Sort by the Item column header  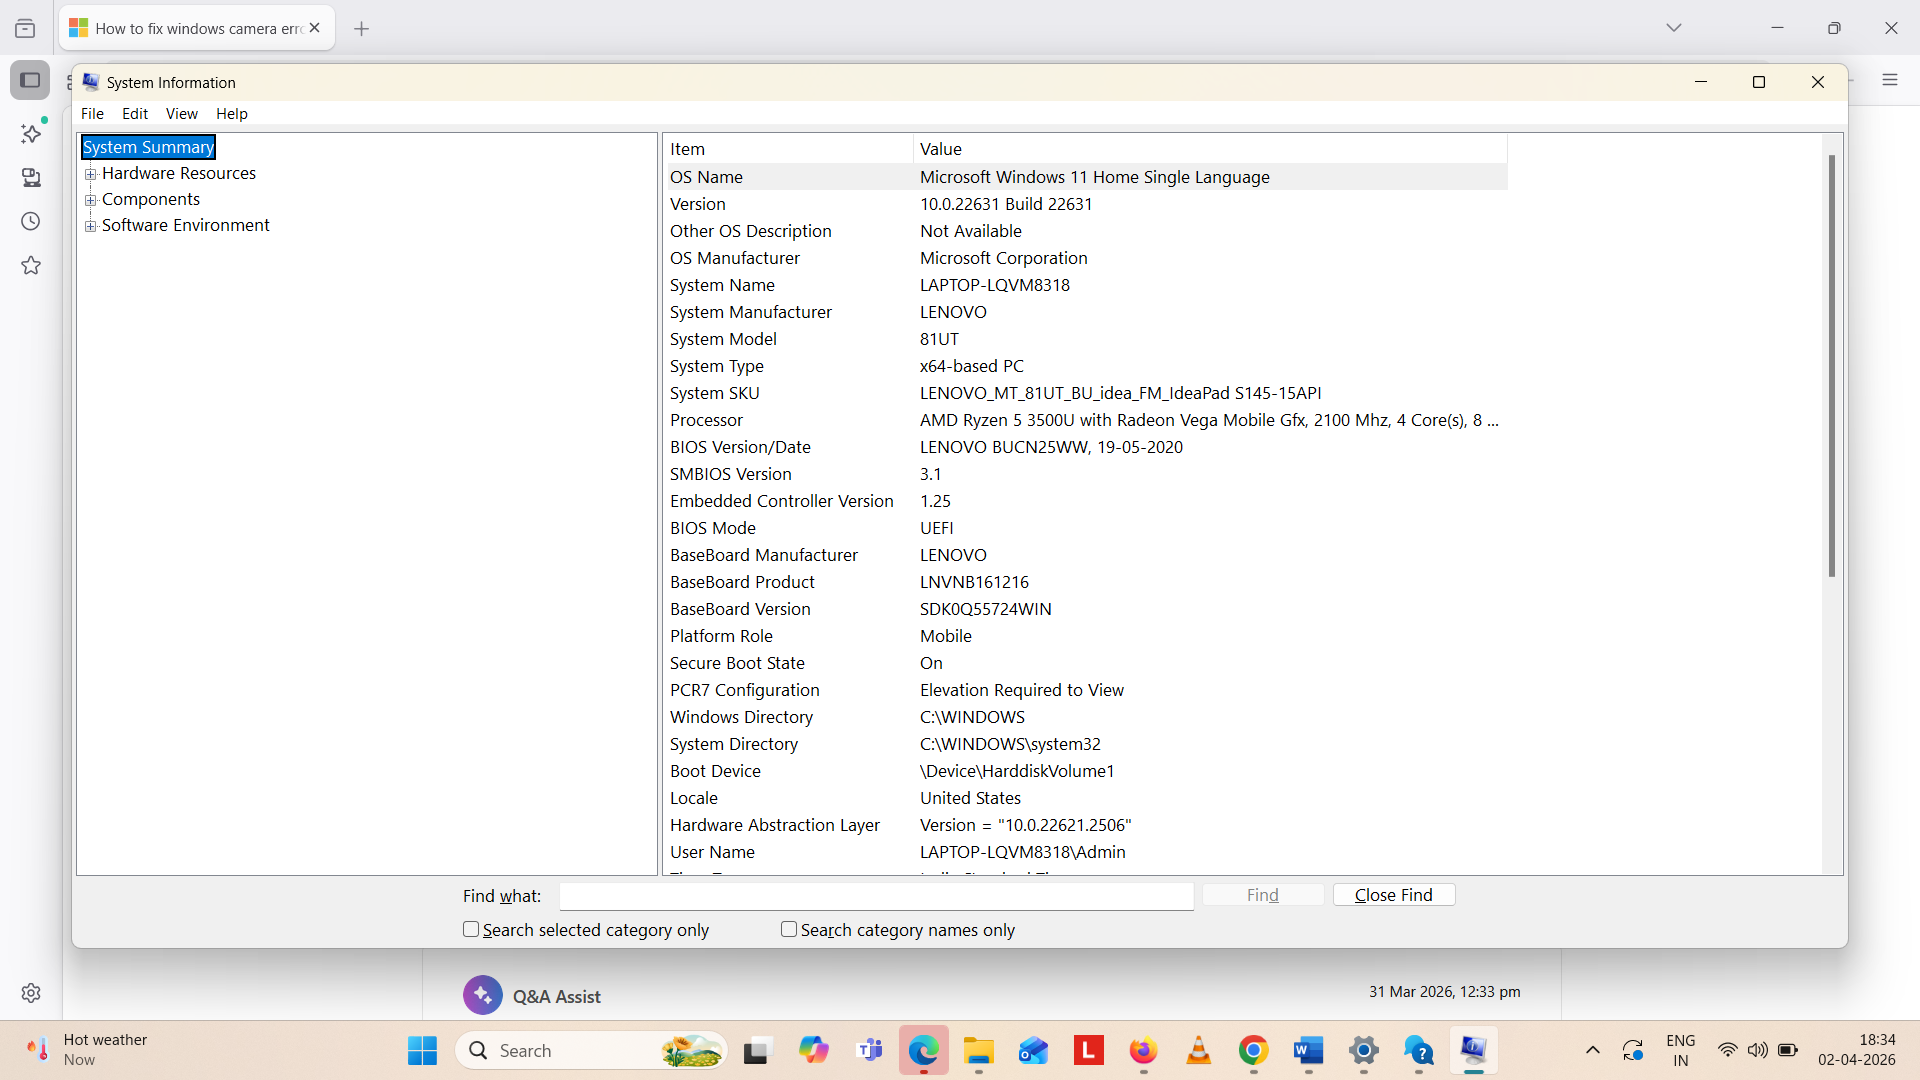(x=789, y=149)
